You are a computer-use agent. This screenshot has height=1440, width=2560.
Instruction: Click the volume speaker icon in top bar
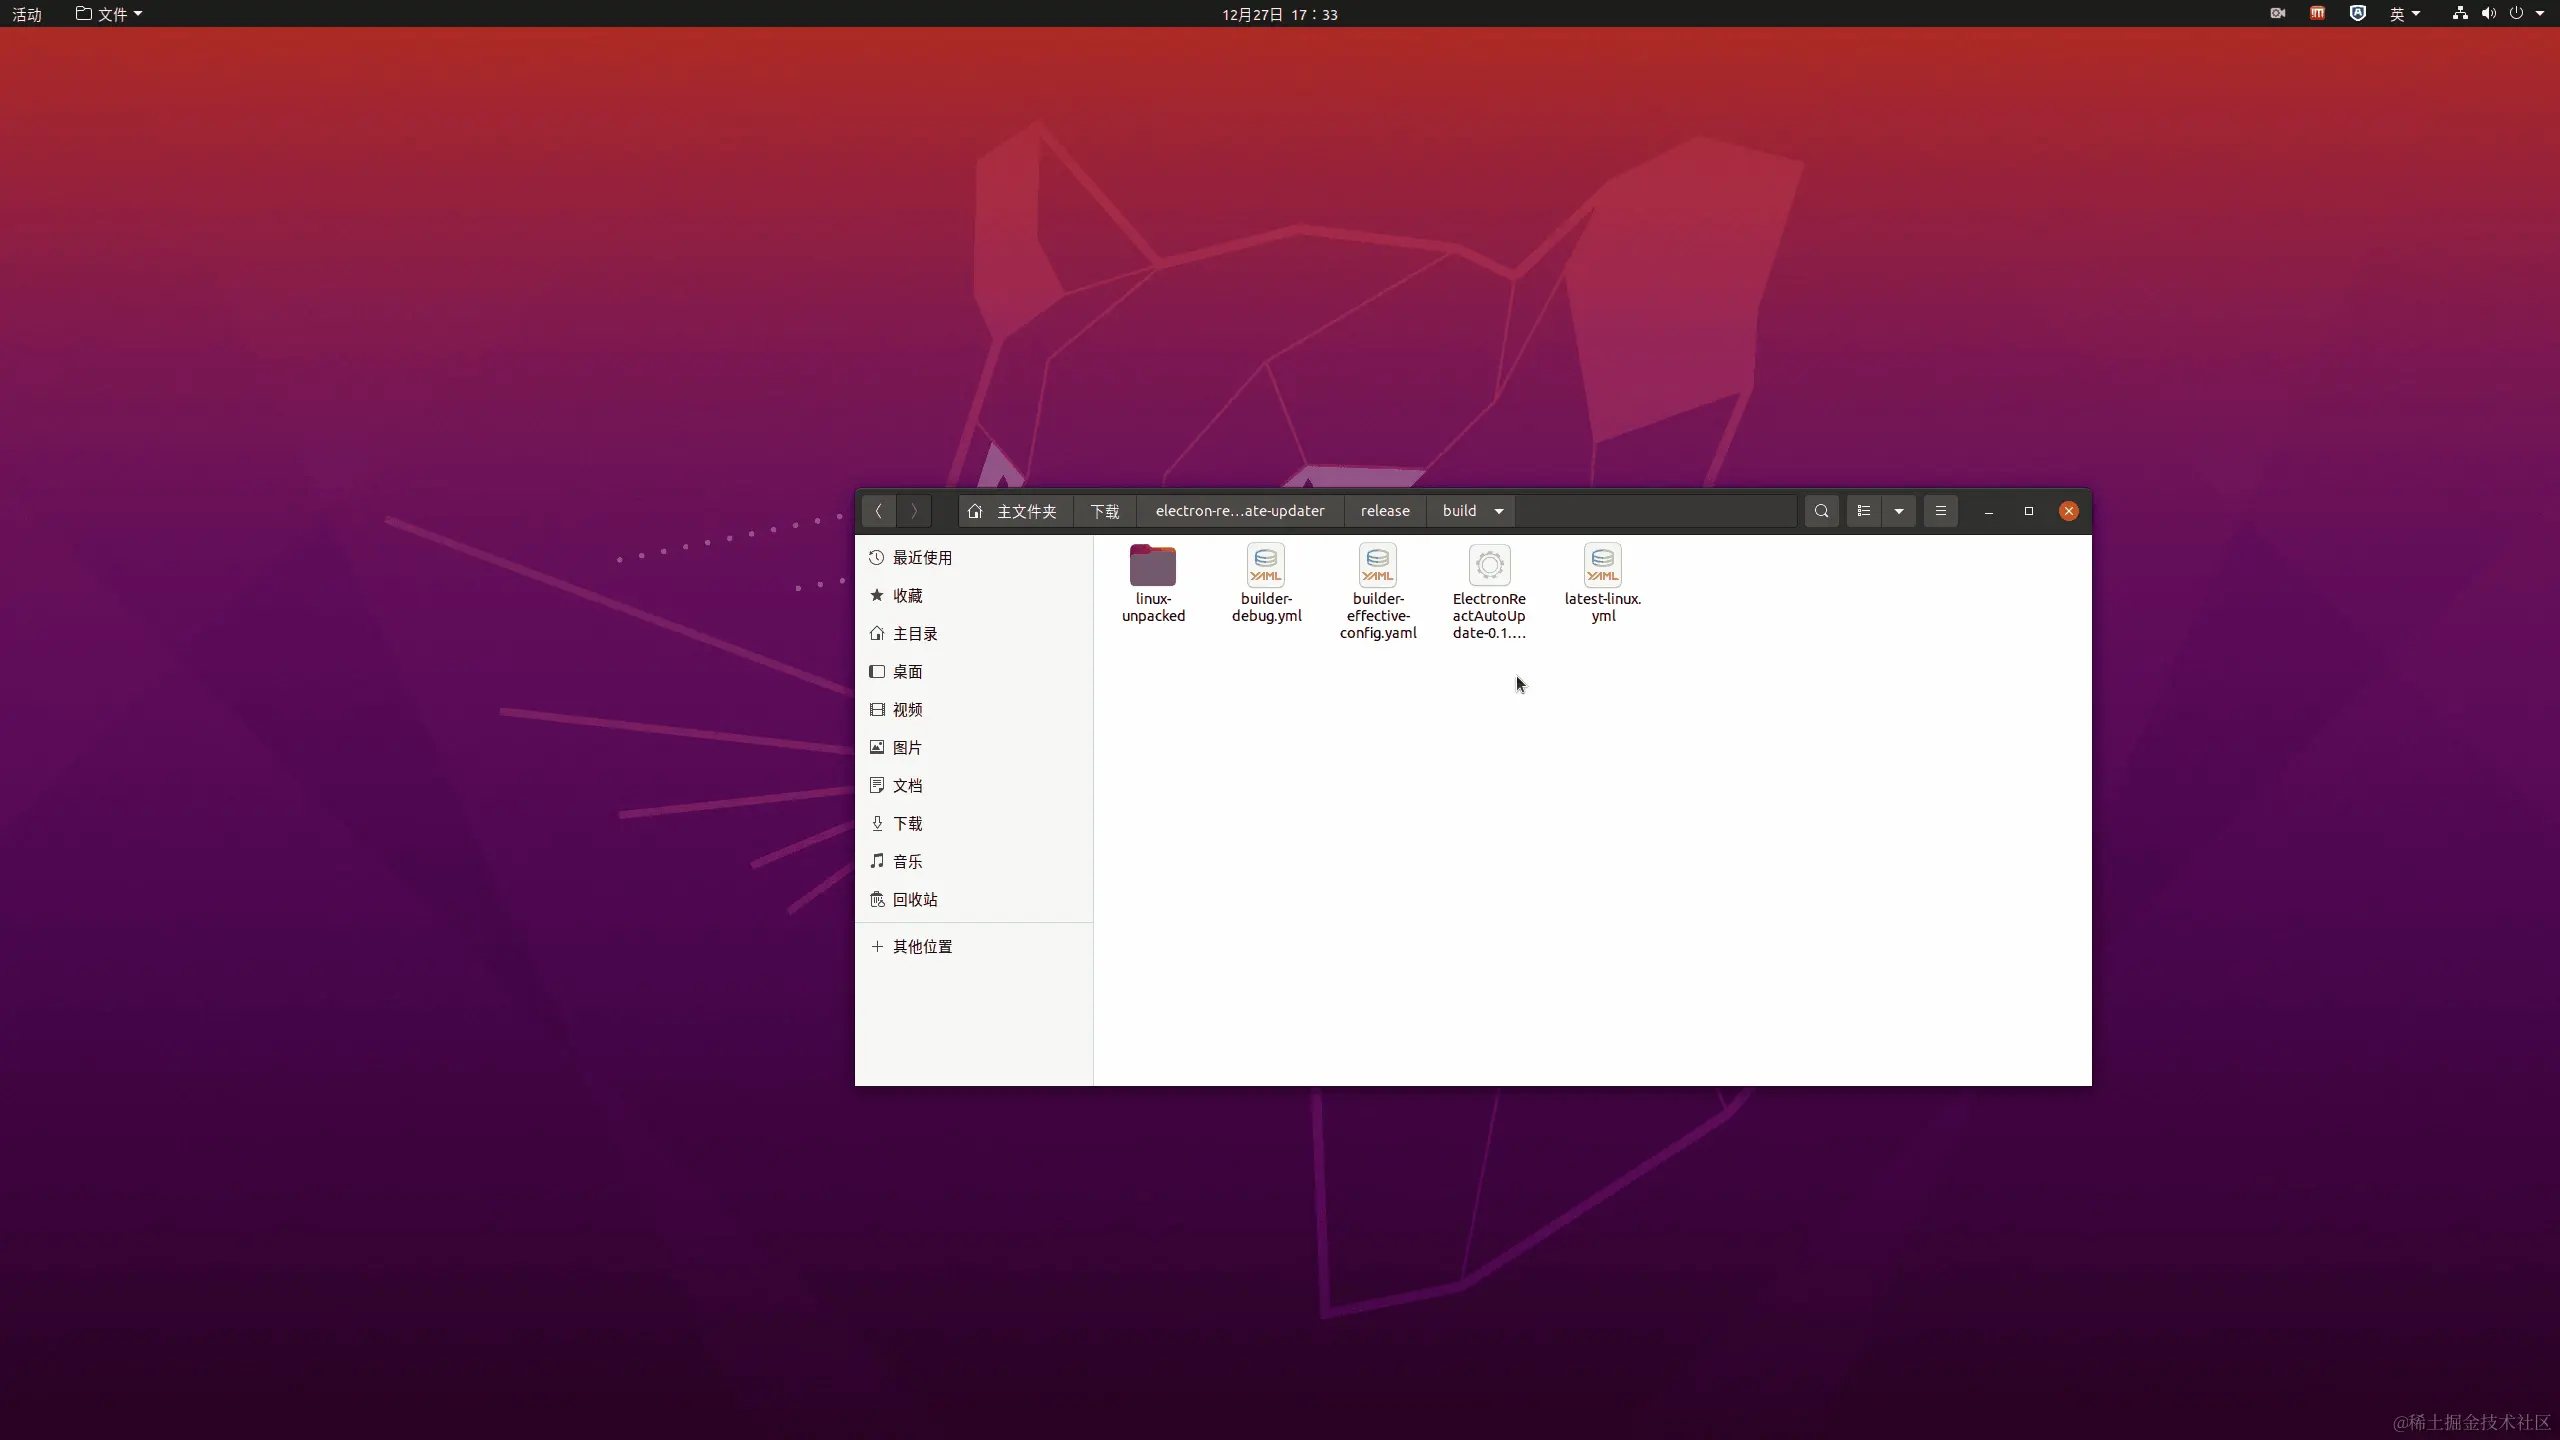tap(2488, 14)
